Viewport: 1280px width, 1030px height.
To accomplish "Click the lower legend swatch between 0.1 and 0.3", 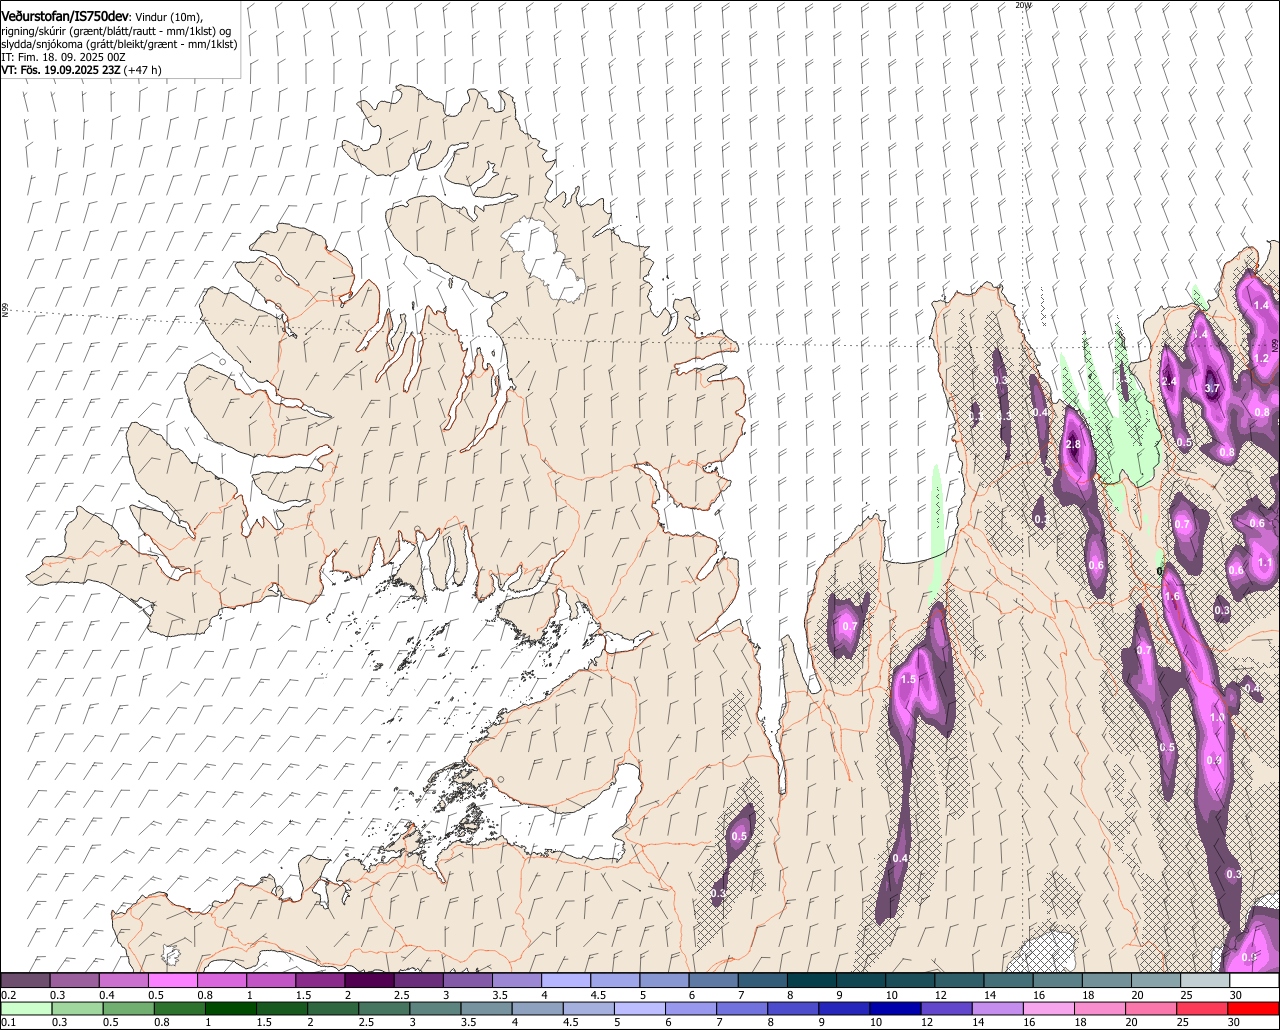I will [x=26, y=1008].
